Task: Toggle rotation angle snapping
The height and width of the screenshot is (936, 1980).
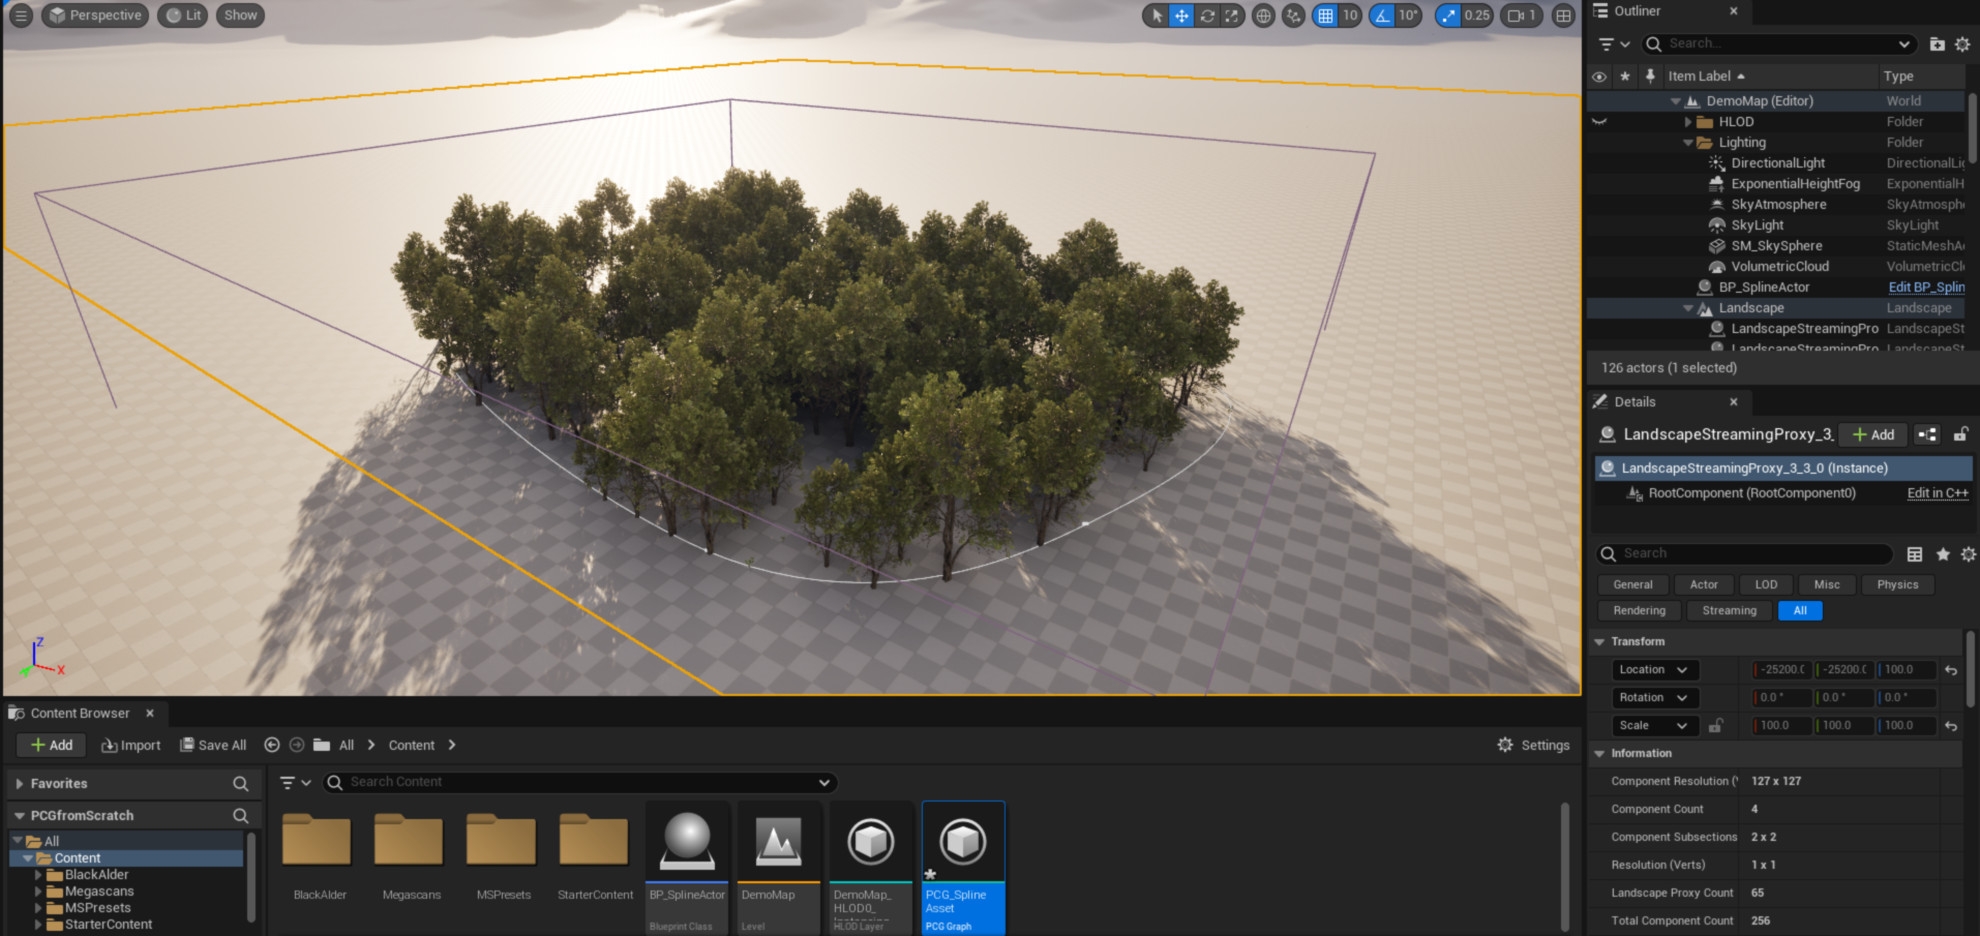Action: 1382,15
